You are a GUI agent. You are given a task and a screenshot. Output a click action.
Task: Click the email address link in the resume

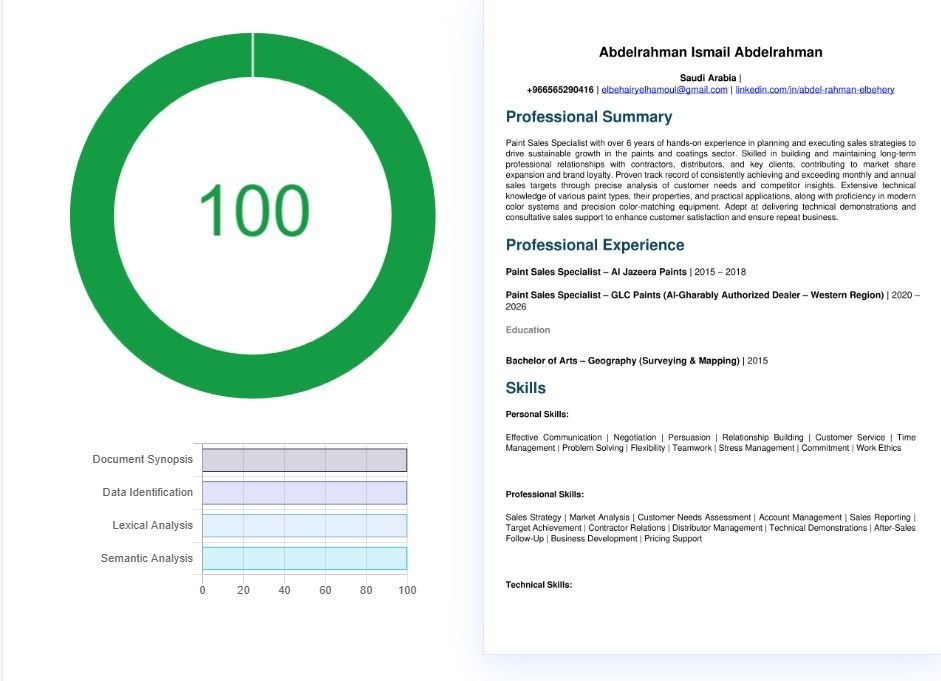pyautogui.click(x=664, y=90)
